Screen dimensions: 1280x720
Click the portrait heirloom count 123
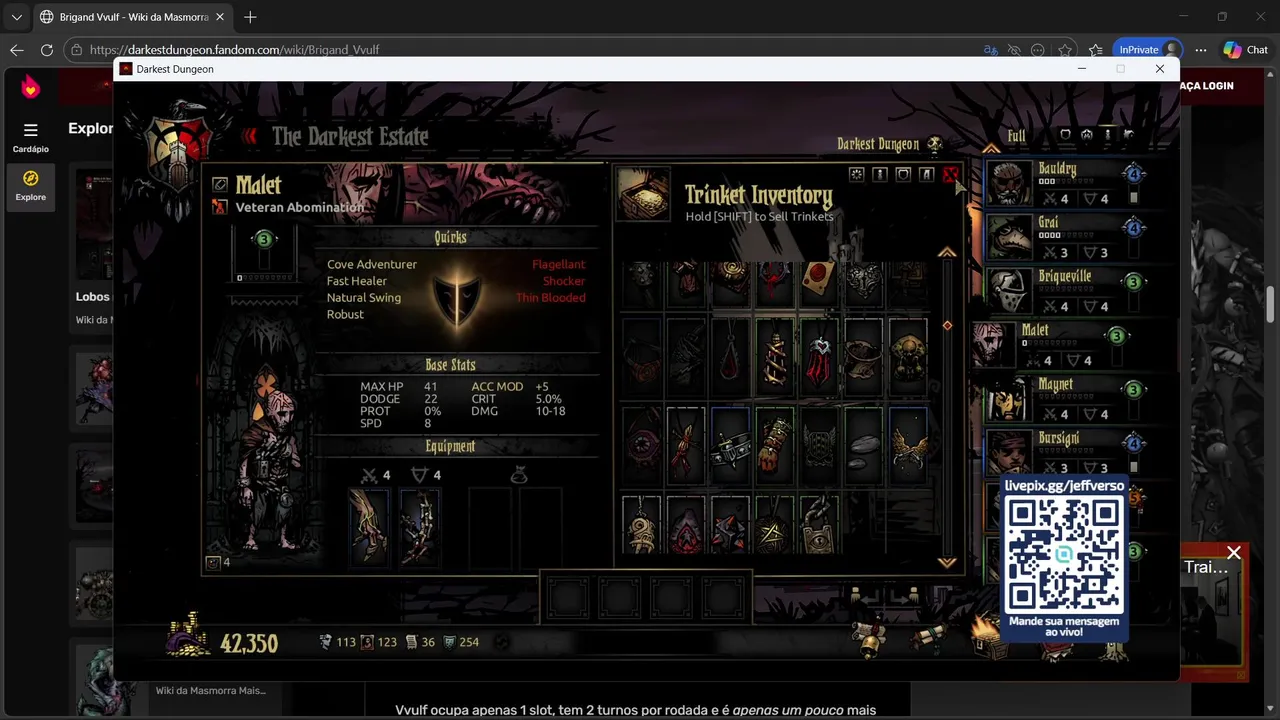[379, 642]
